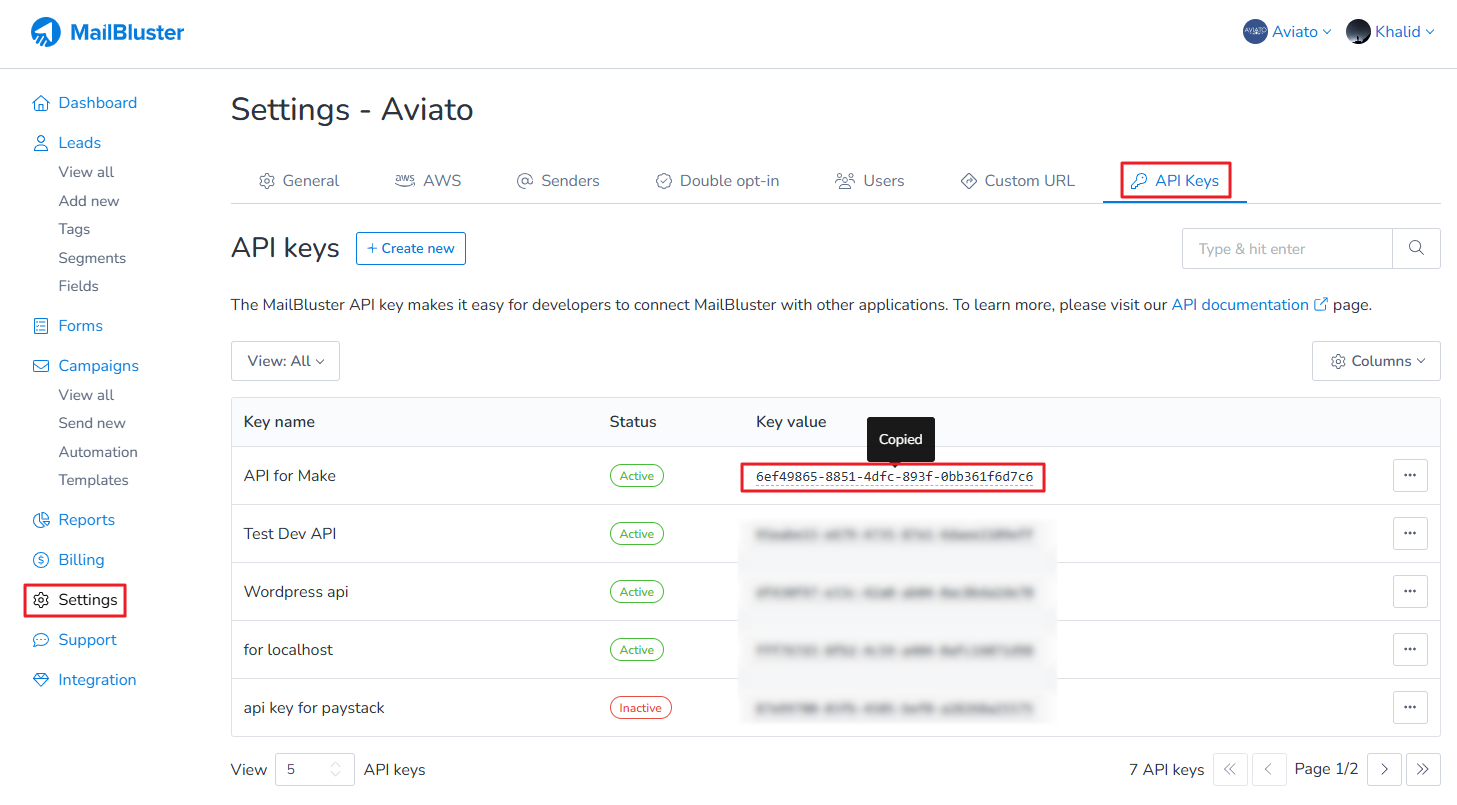Open three-dot menu for api key for paystack
The image size is (1457, 805).
1410,708
